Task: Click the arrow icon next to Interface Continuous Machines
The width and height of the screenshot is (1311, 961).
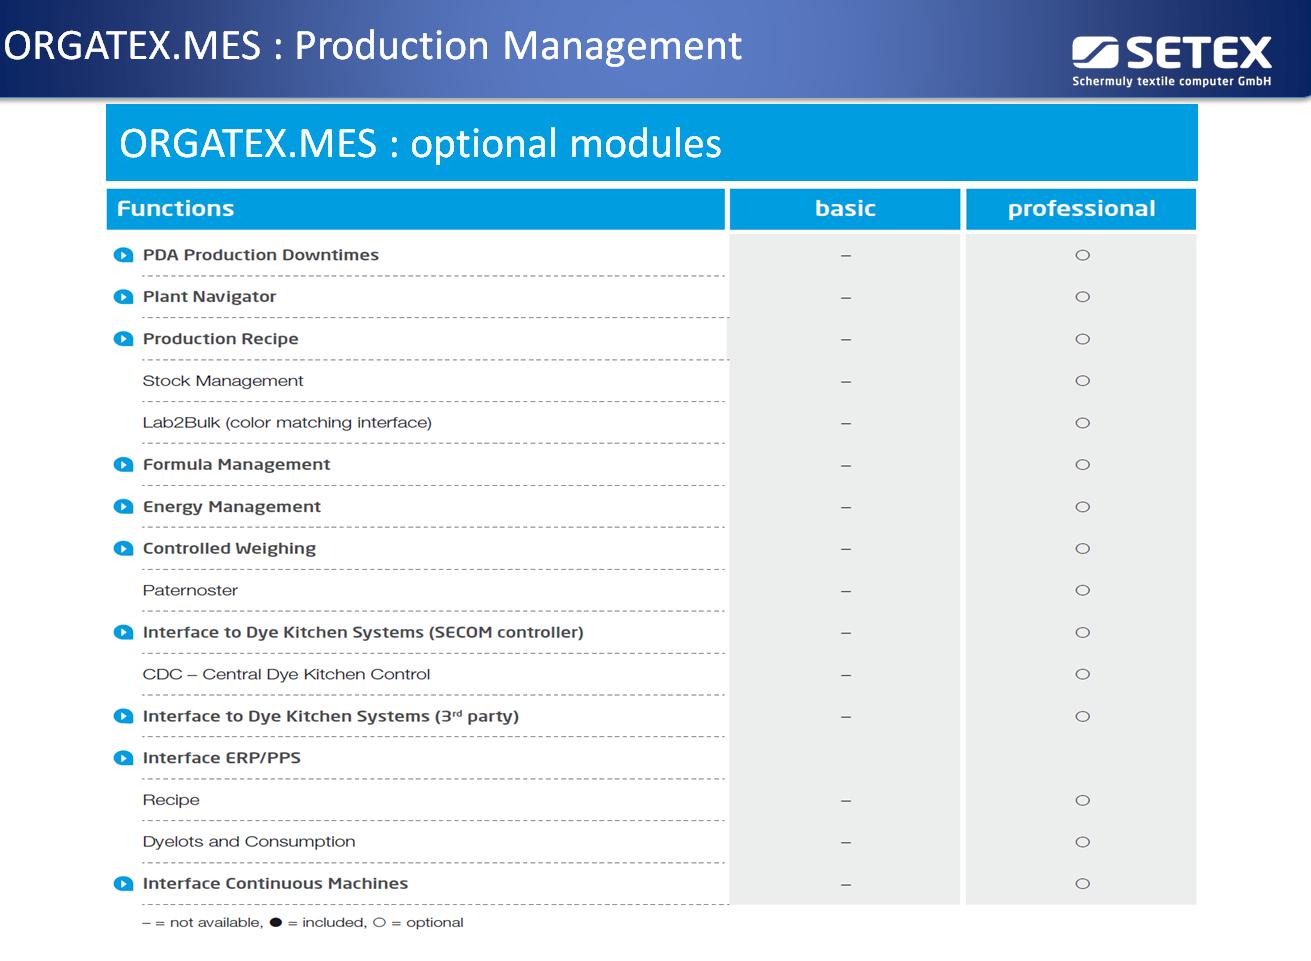Action: 123,884
